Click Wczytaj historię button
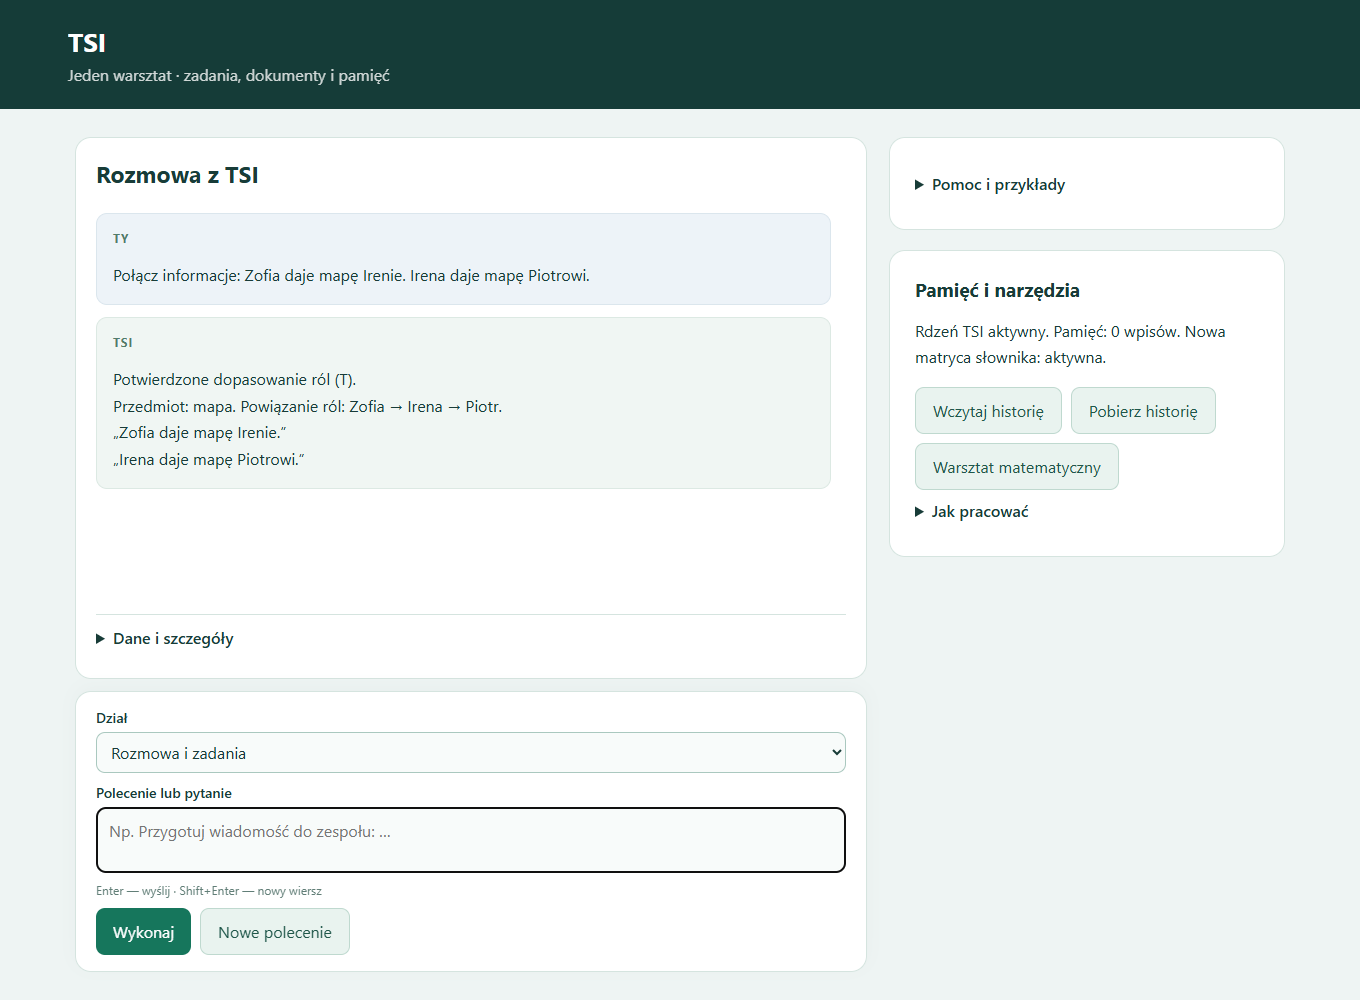 point(988,411)
